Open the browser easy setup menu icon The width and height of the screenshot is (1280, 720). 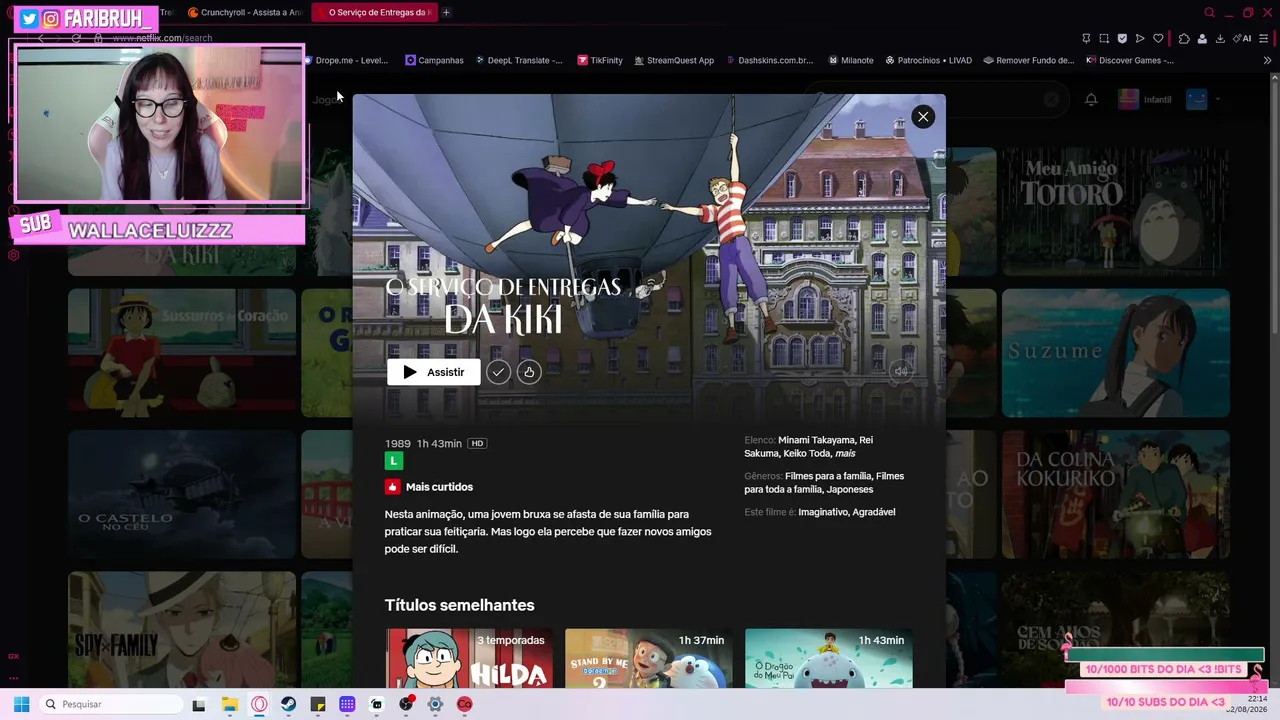point(1263,38)
